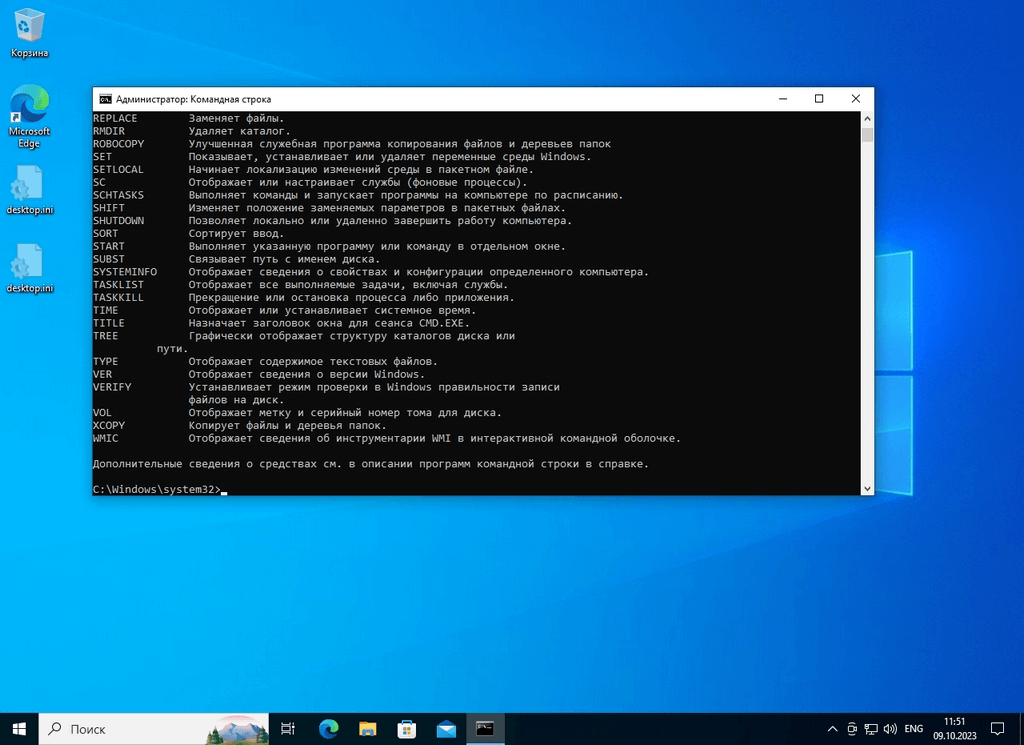Image resolution: width=1024 pixels, height=745 pixels.
Task: Launch Microsoft Edge from desktop shortcut
Action: click(x=29, y=117)
